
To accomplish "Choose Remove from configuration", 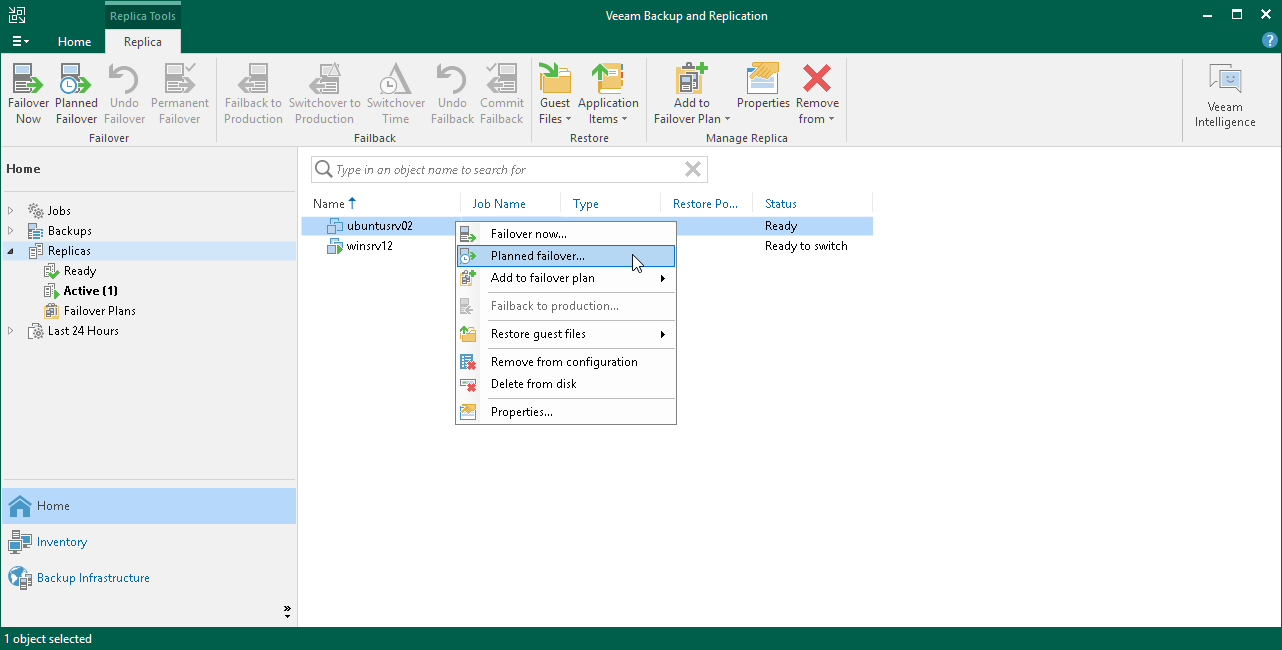I will pos(566,362).
